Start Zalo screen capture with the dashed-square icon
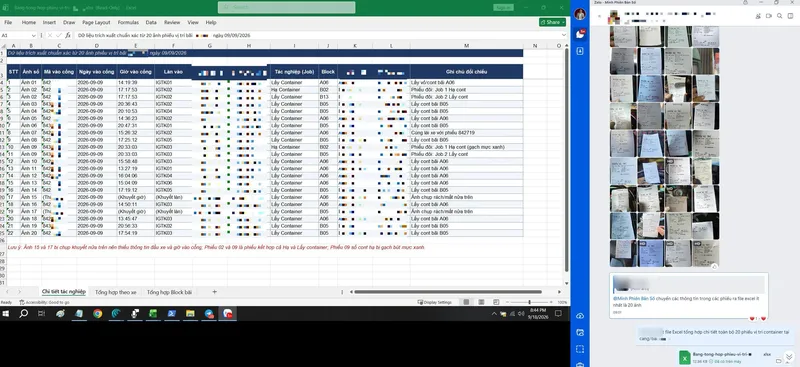The height and width of the screenshot is (367, 800). pyautogui.click(x=580, y=349)
